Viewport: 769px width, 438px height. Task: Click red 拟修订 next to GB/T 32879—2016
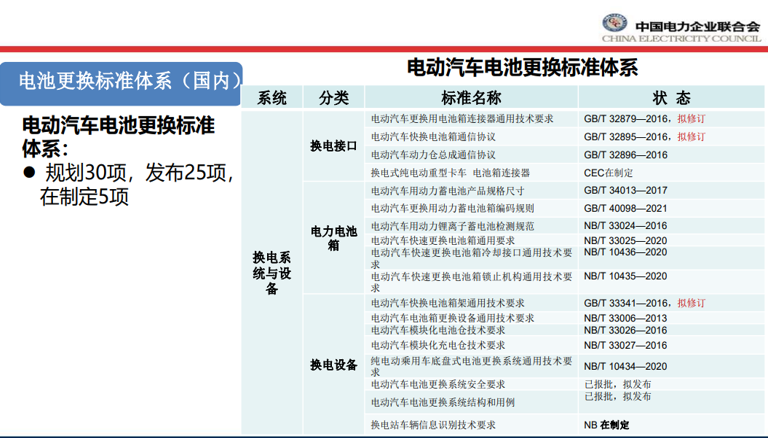pyautogui.click(x=692, y=119)
